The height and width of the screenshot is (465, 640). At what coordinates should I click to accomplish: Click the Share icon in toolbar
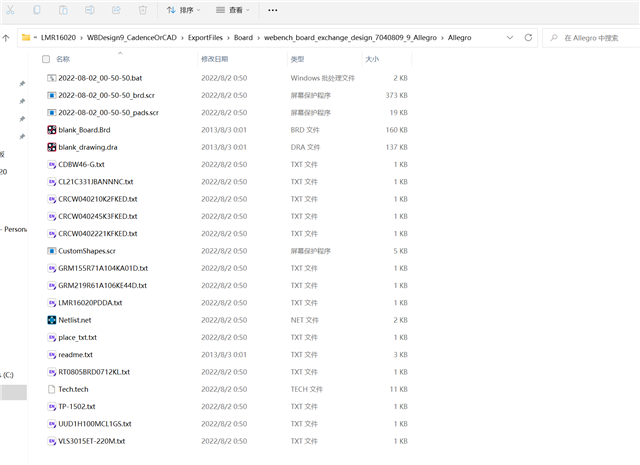click(x=116, y=10)
